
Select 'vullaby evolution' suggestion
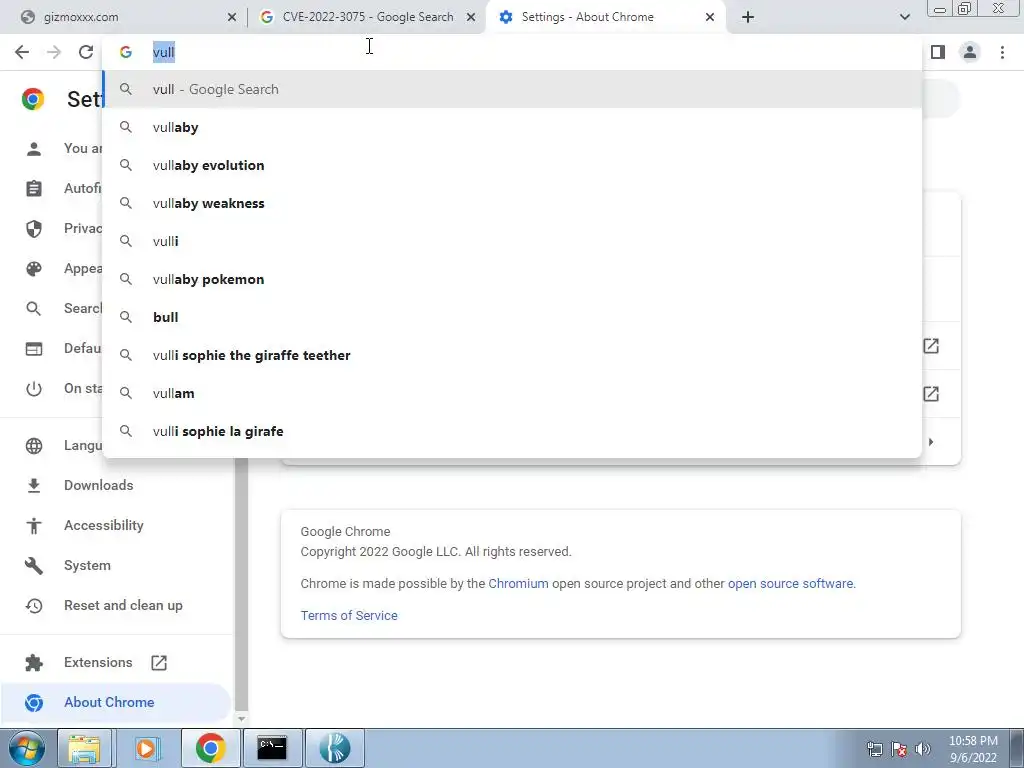513,165
